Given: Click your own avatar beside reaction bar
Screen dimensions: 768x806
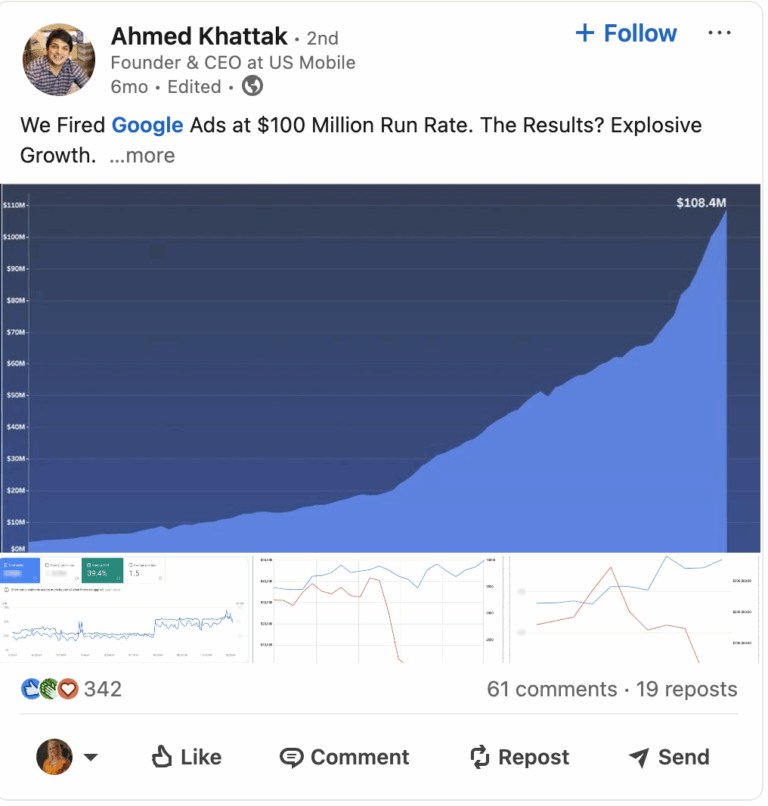Looking at the screenshot, I should tap(55, 757).
